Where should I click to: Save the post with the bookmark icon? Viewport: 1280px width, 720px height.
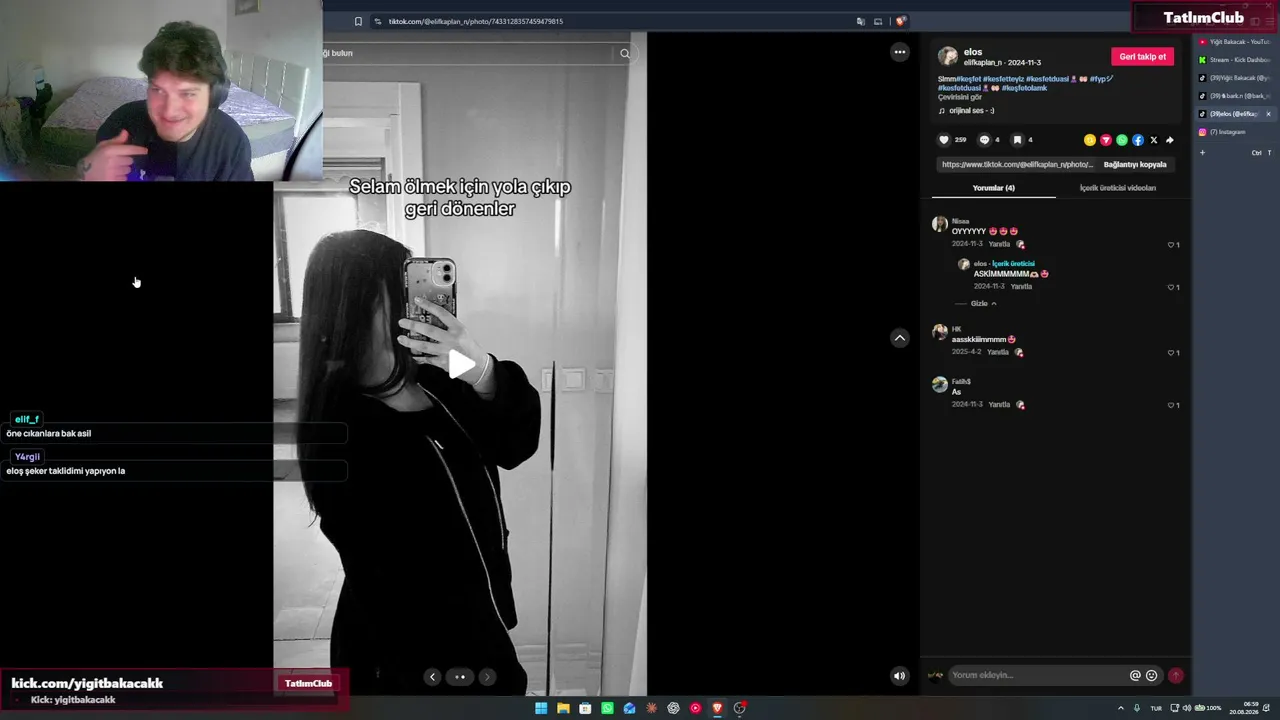(1017, 140)
